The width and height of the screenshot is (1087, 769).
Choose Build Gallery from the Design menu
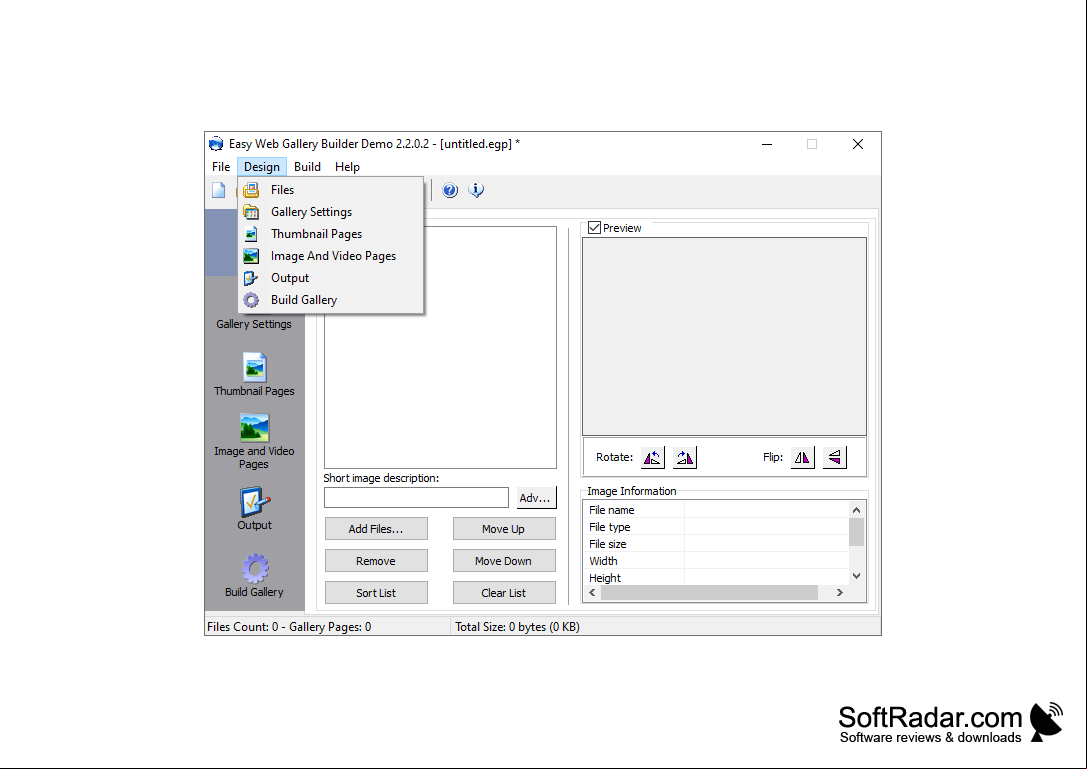coord(331,300)
